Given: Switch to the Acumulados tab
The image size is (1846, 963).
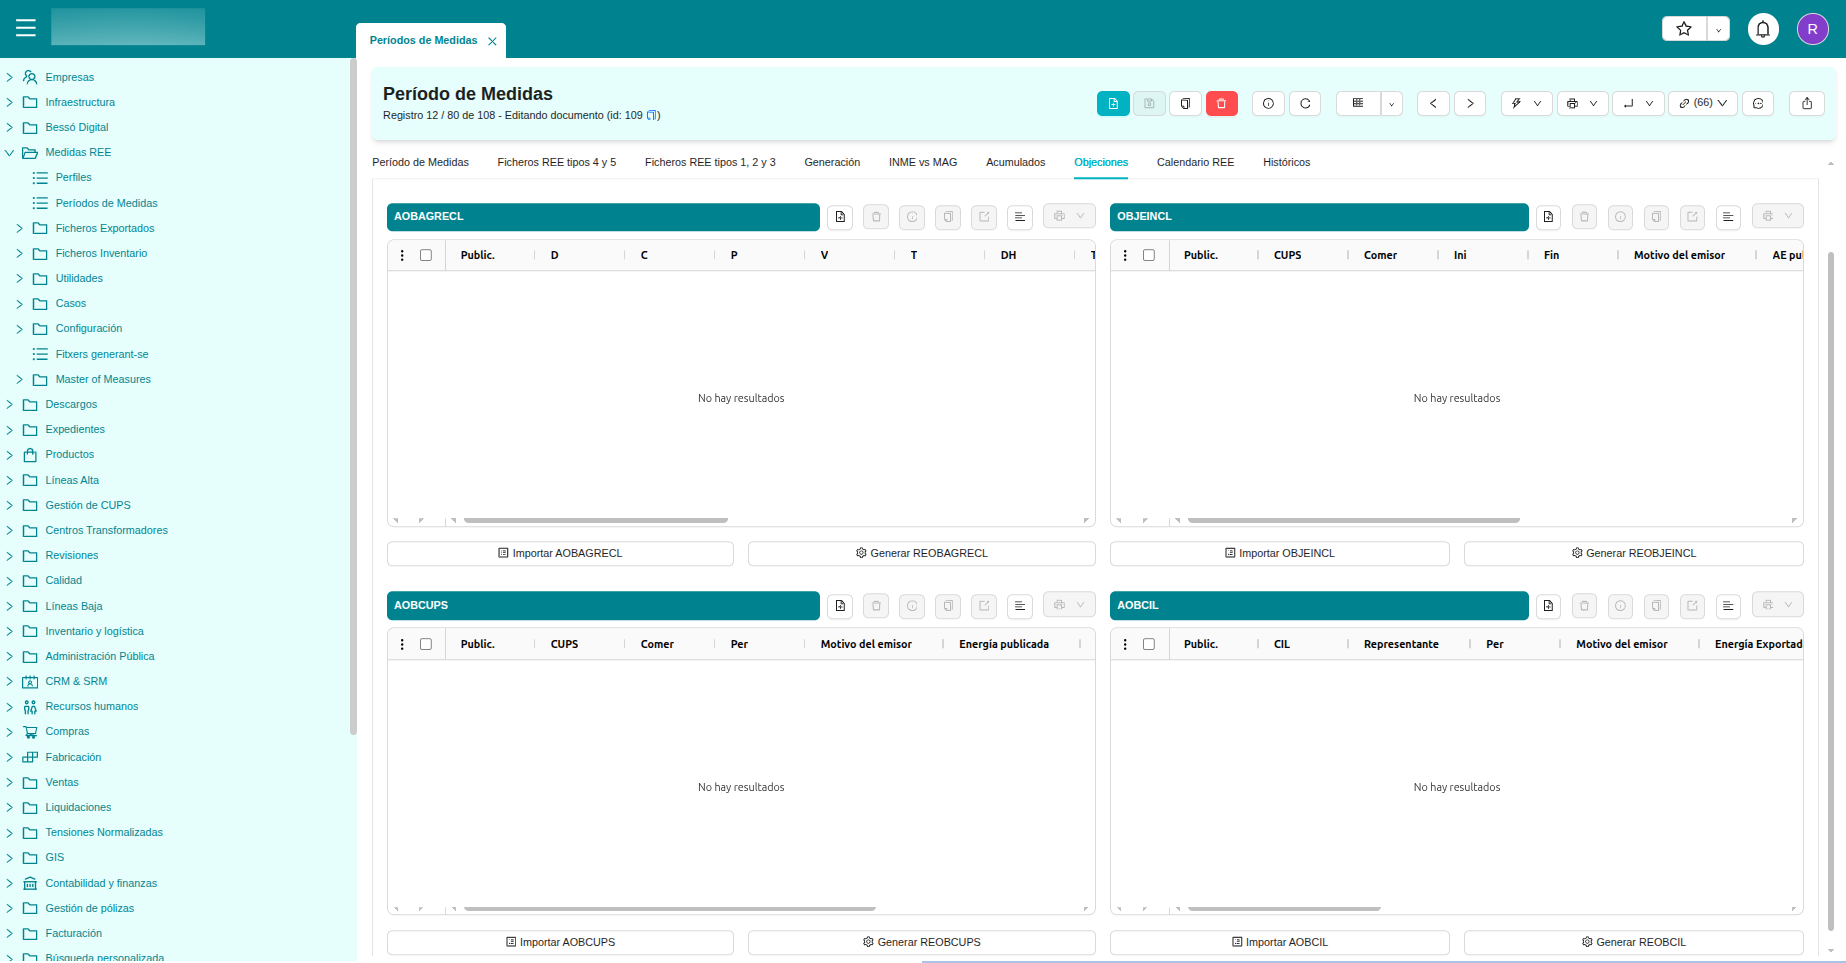Looking at the screenshot, I should 1015,162.
